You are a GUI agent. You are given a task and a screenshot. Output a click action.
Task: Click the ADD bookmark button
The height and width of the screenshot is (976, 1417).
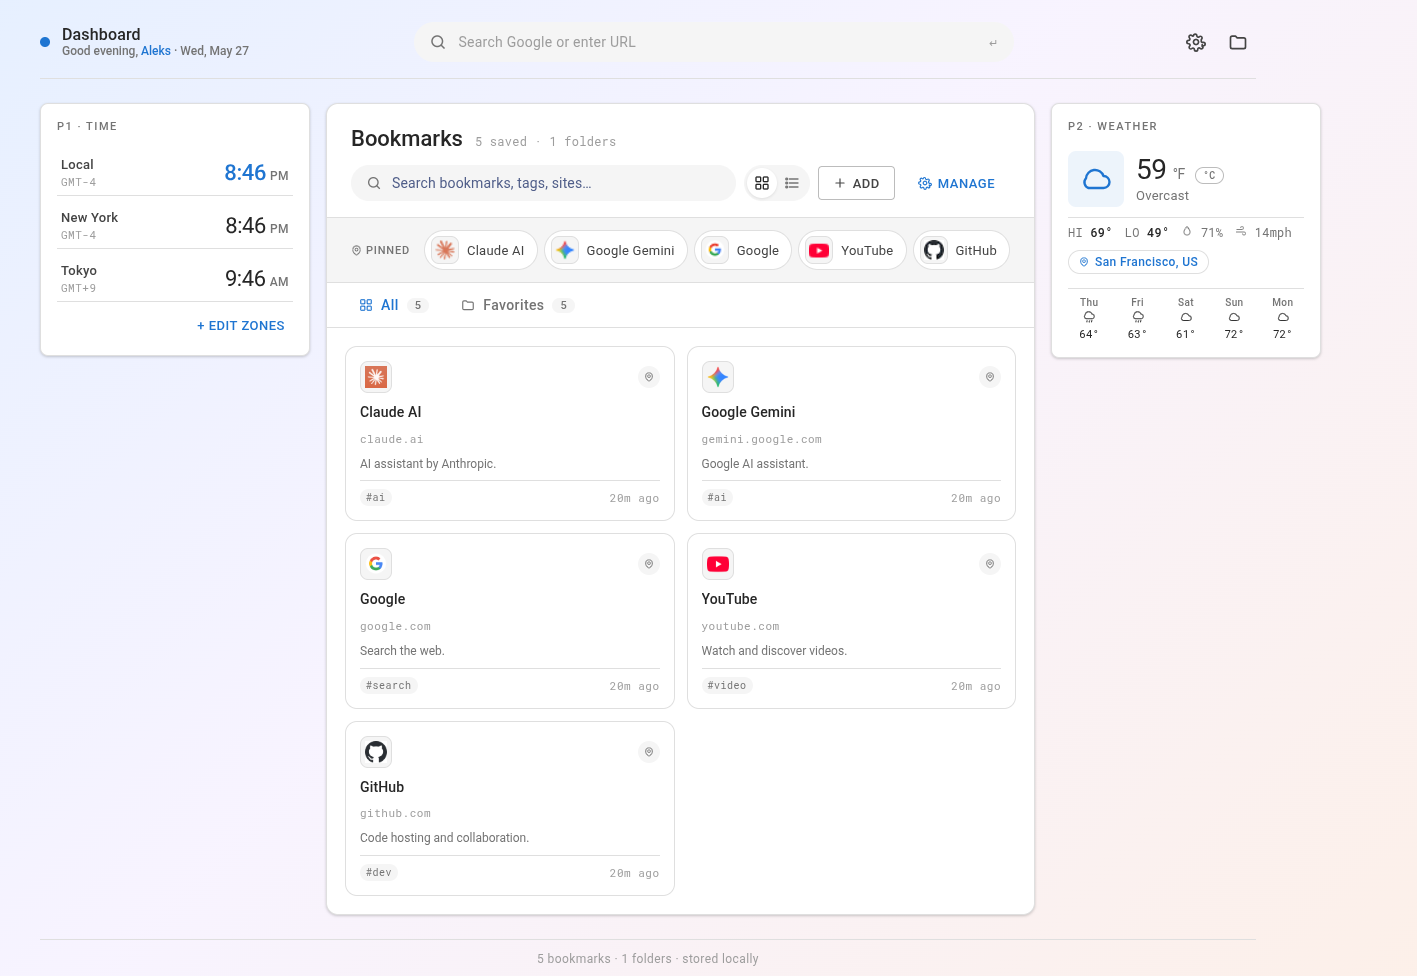click(x=856, y=183)
